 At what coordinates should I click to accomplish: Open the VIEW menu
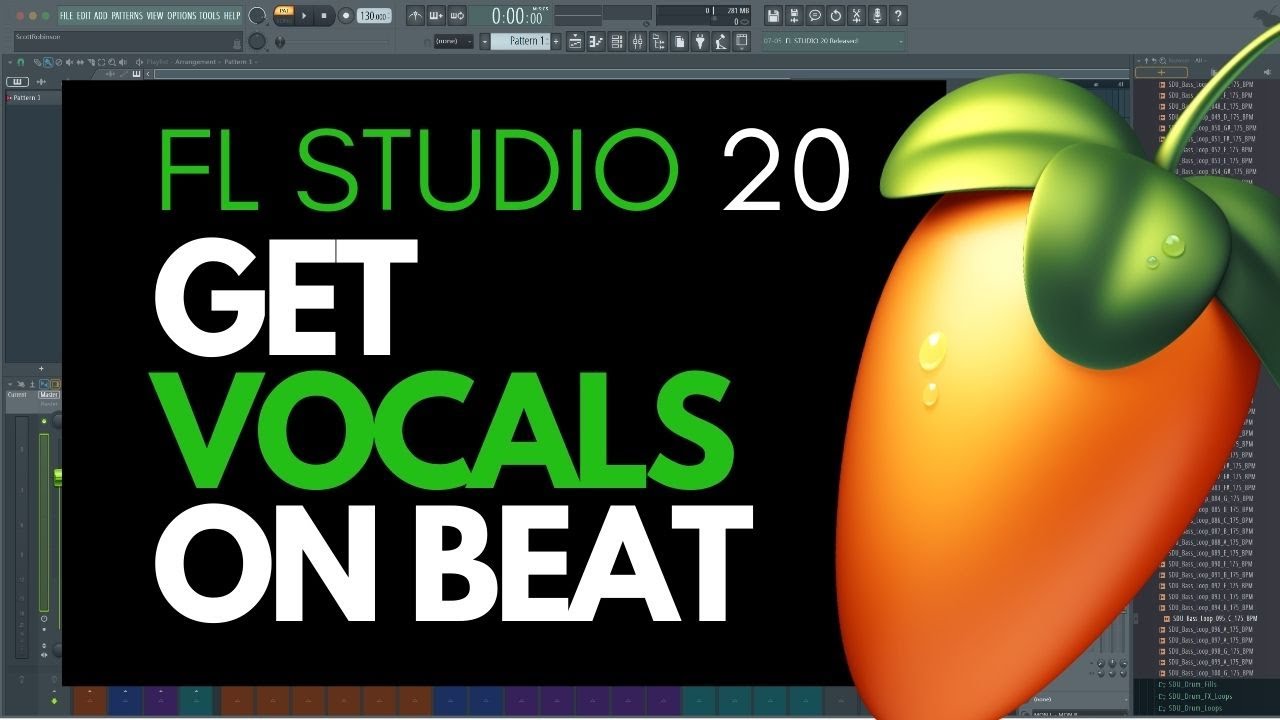click(155, 16)
